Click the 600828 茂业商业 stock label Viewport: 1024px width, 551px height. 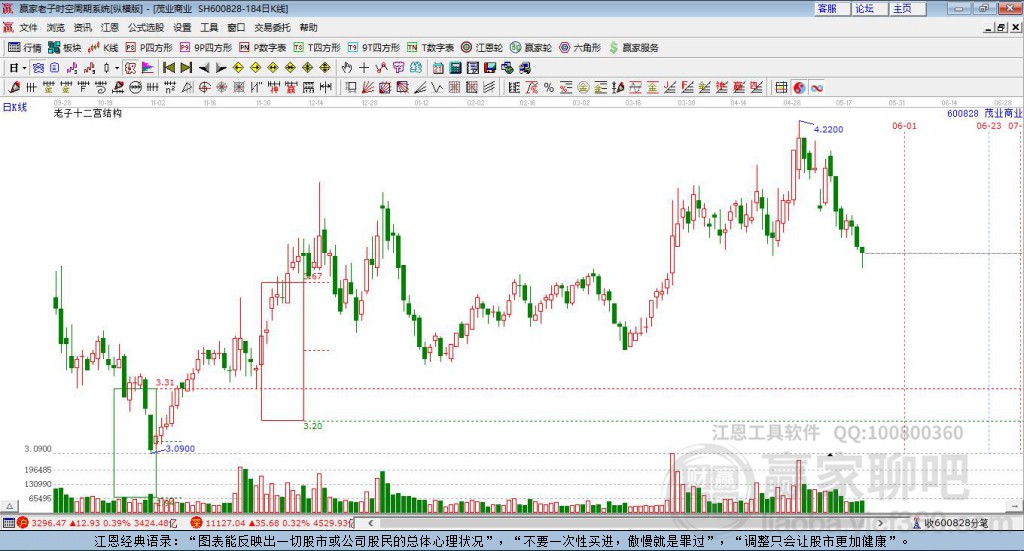[984, 114]
